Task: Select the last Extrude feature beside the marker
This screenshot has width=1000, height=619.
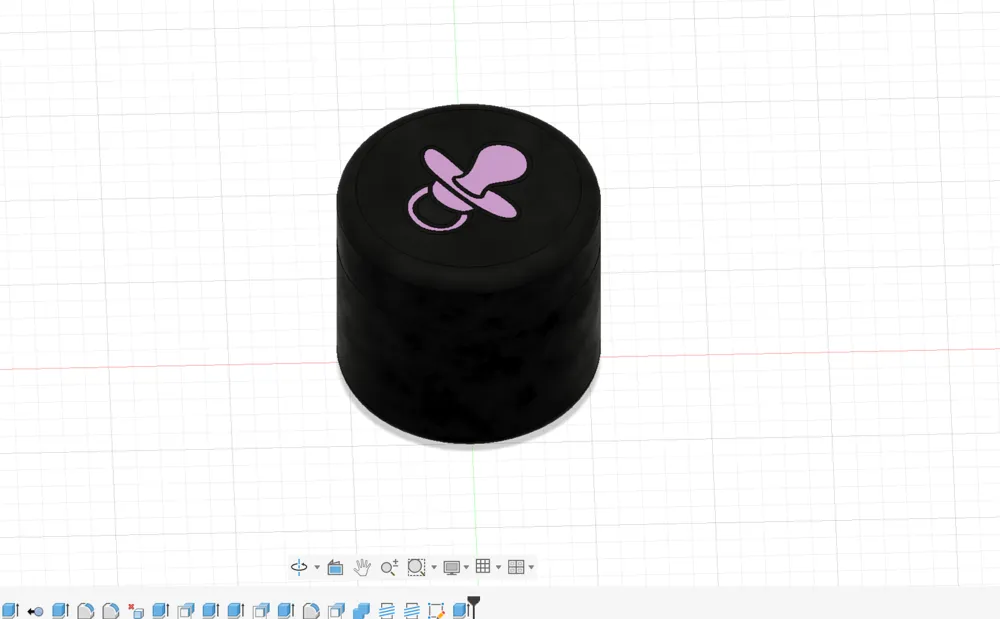Action: [460, 611]
